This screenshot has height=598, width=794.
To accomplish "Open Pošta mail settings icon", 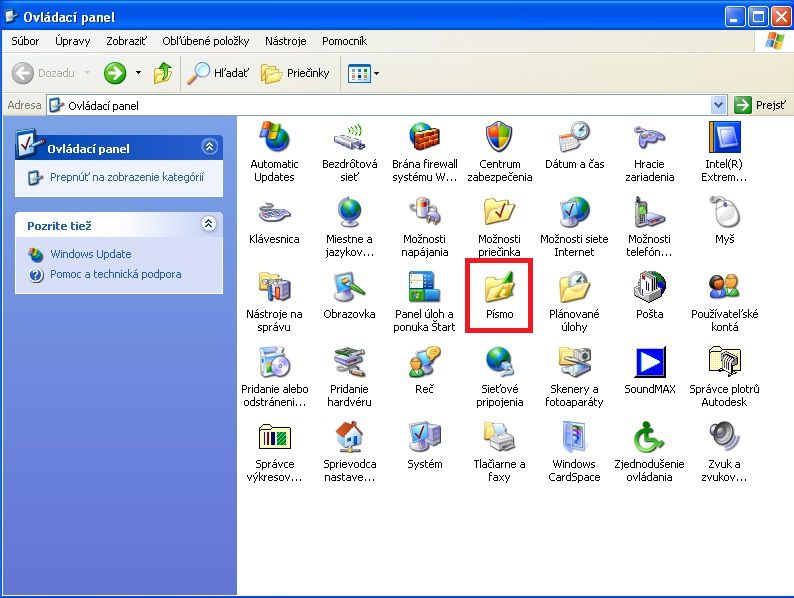I will coord(649,296).
